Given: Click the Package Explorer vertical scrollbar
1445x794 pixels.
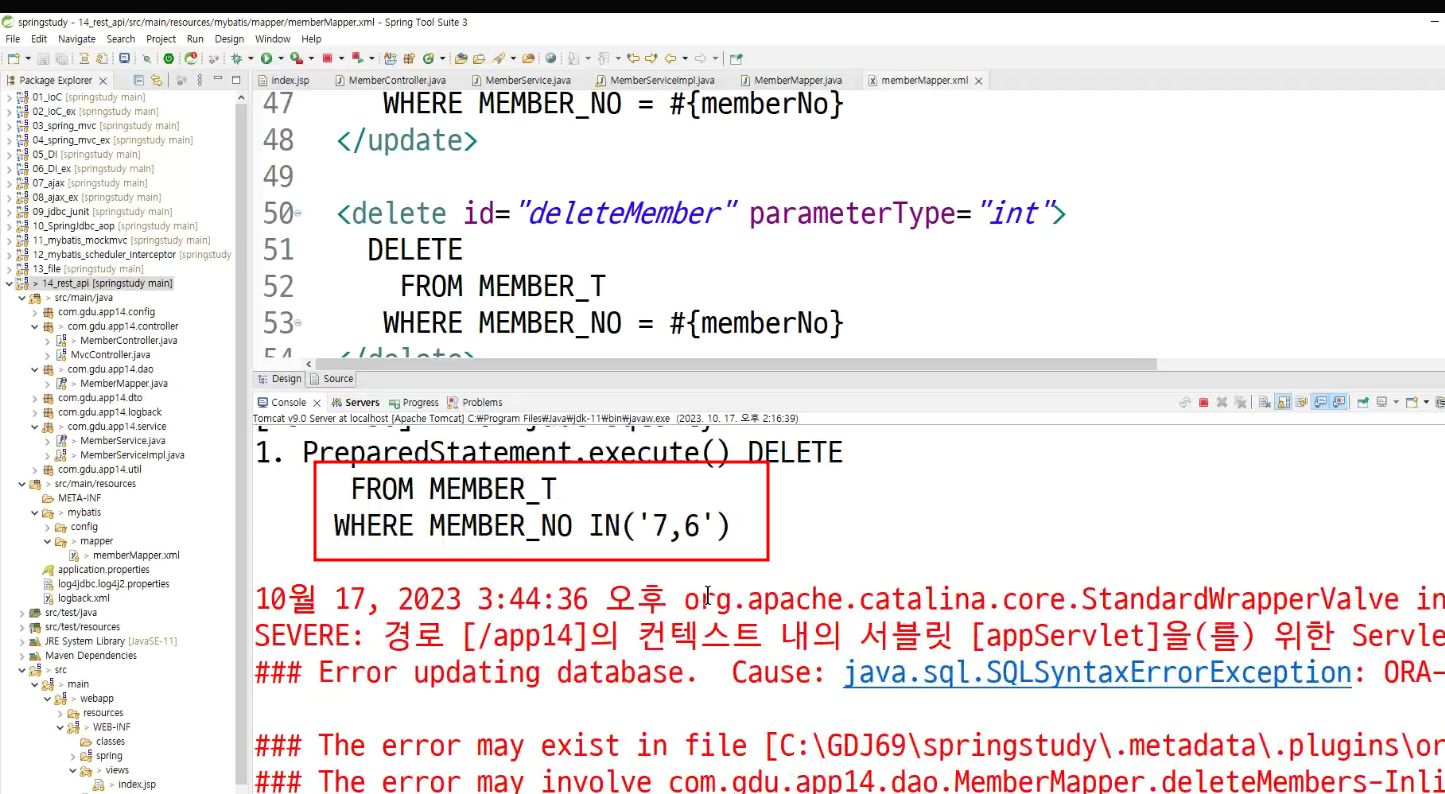Looking at the screenshot, I should tap(241, 440).
